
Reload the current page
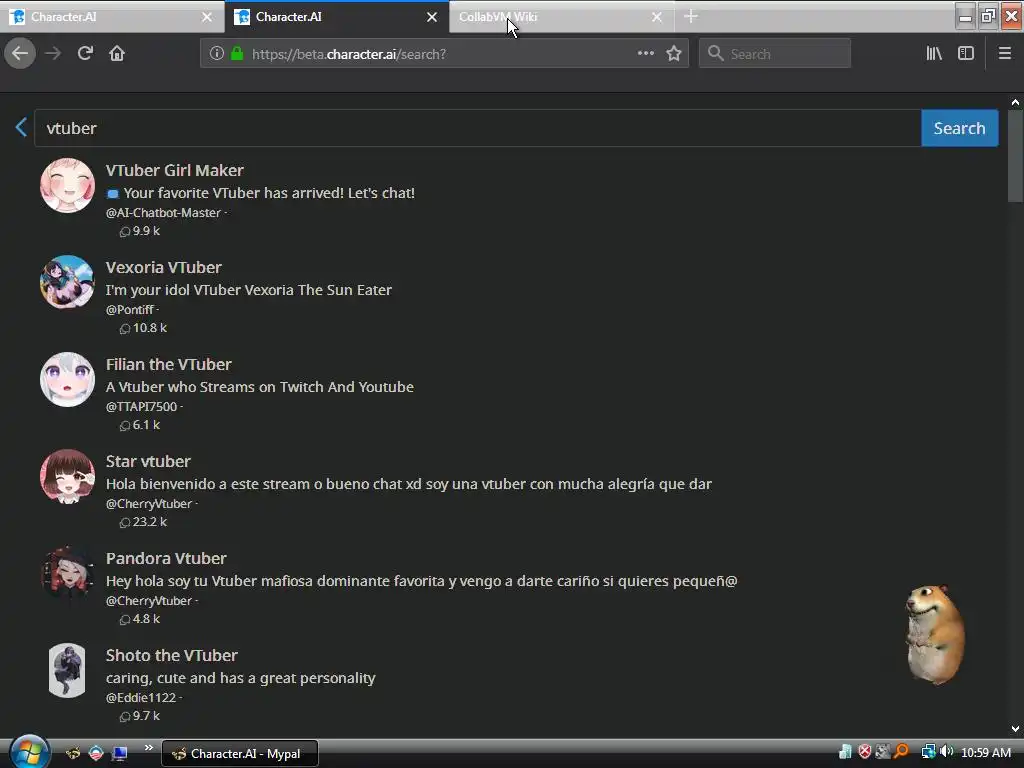pos(85,54)
